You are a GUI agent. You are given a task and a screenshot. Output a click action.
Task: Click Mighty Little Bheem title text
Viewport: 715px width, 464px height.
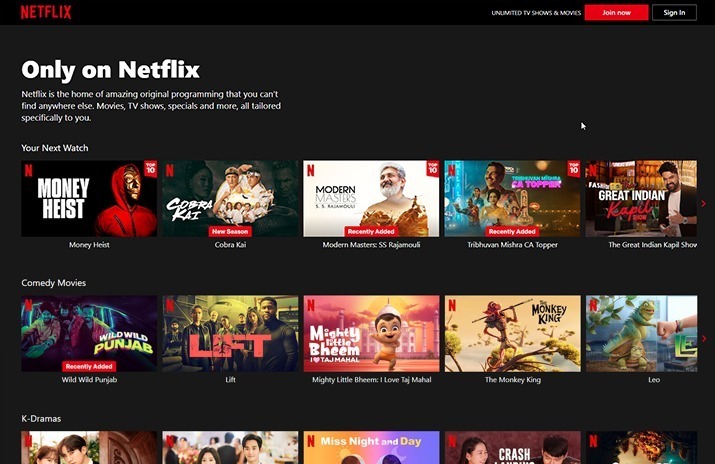(371, 380)
